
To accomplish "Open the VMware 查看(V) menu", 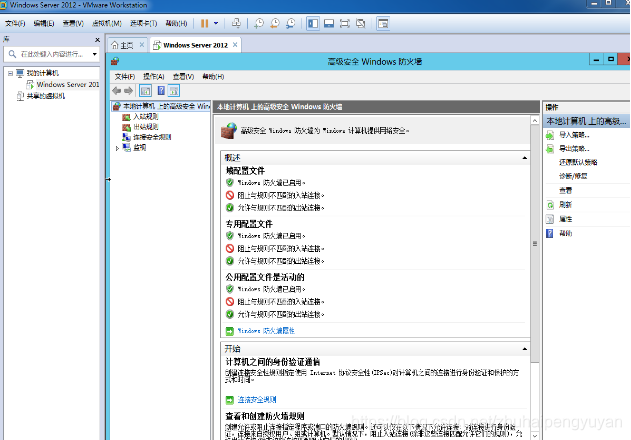I will pyautogui.click(x=73, y=23).
